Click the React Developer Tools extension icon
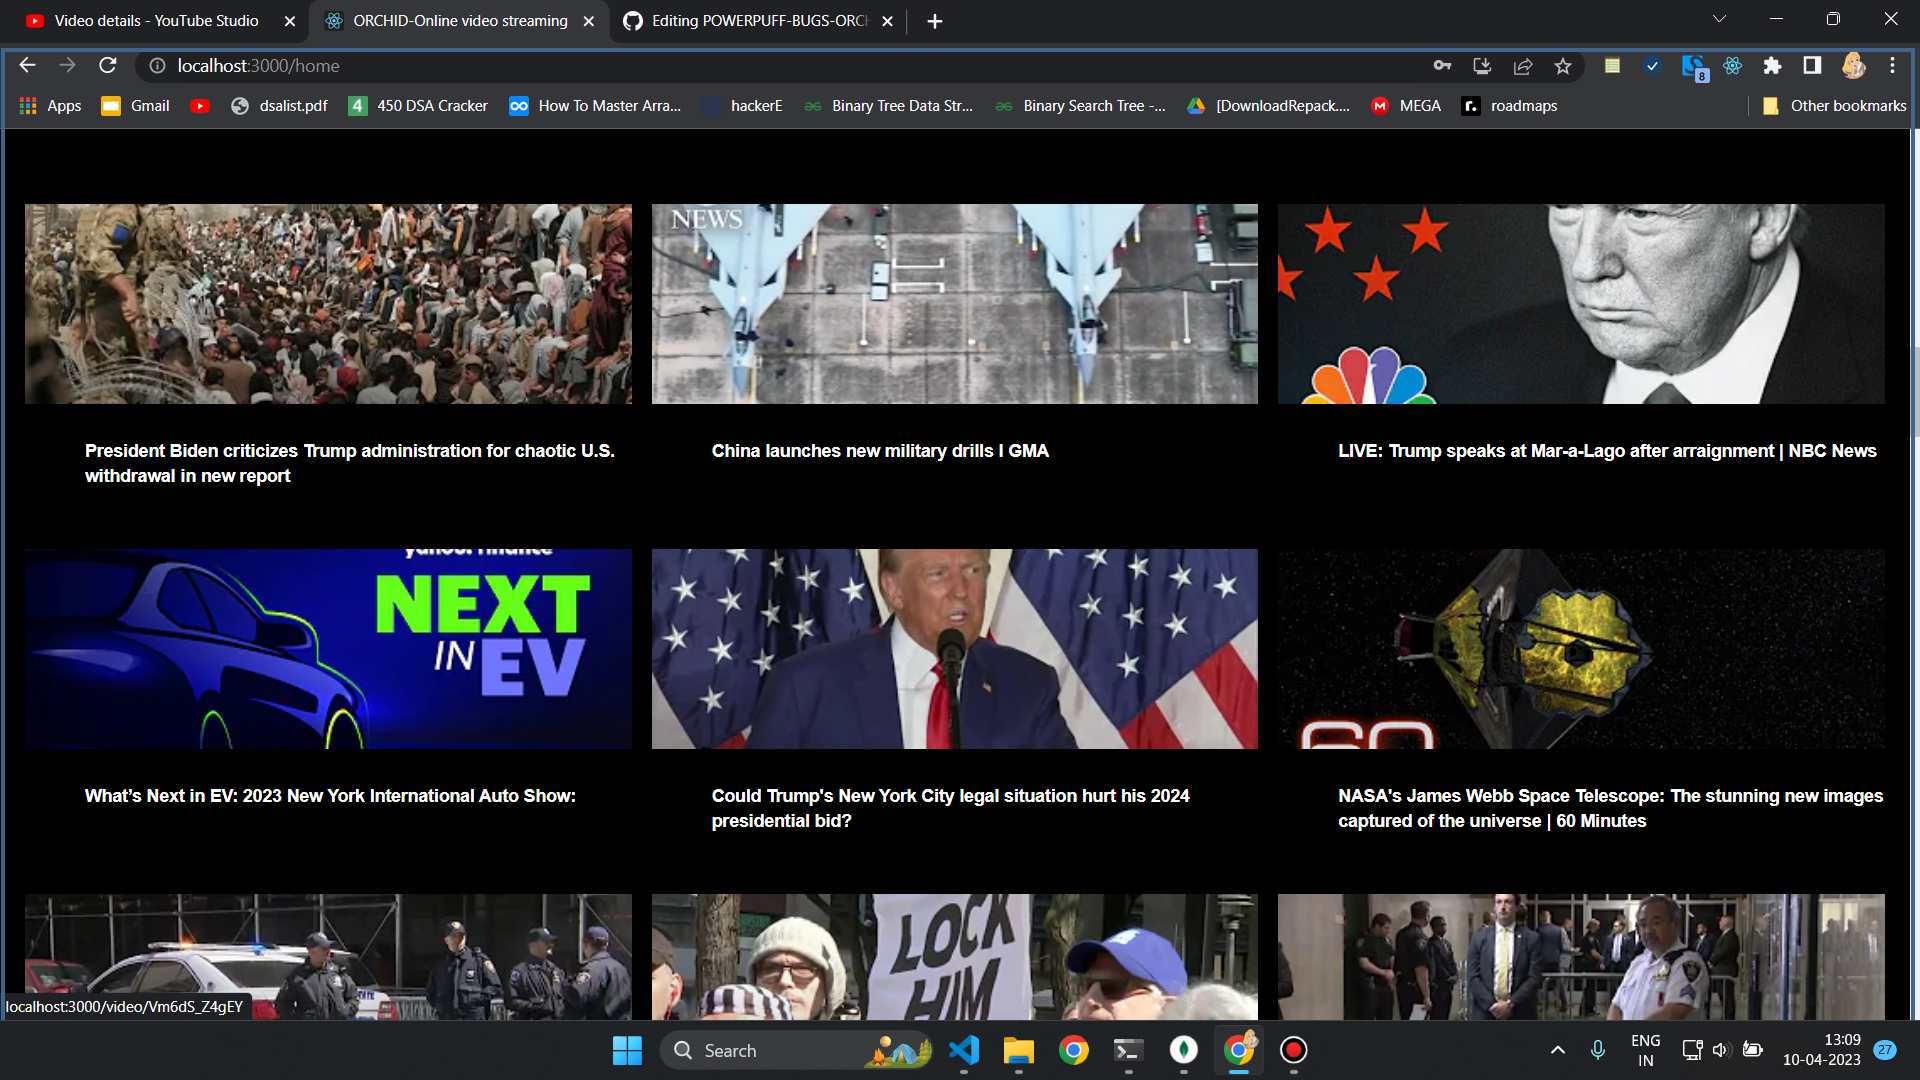1920x1080 pixels. pyautogui.click(x=1732, y=66)
